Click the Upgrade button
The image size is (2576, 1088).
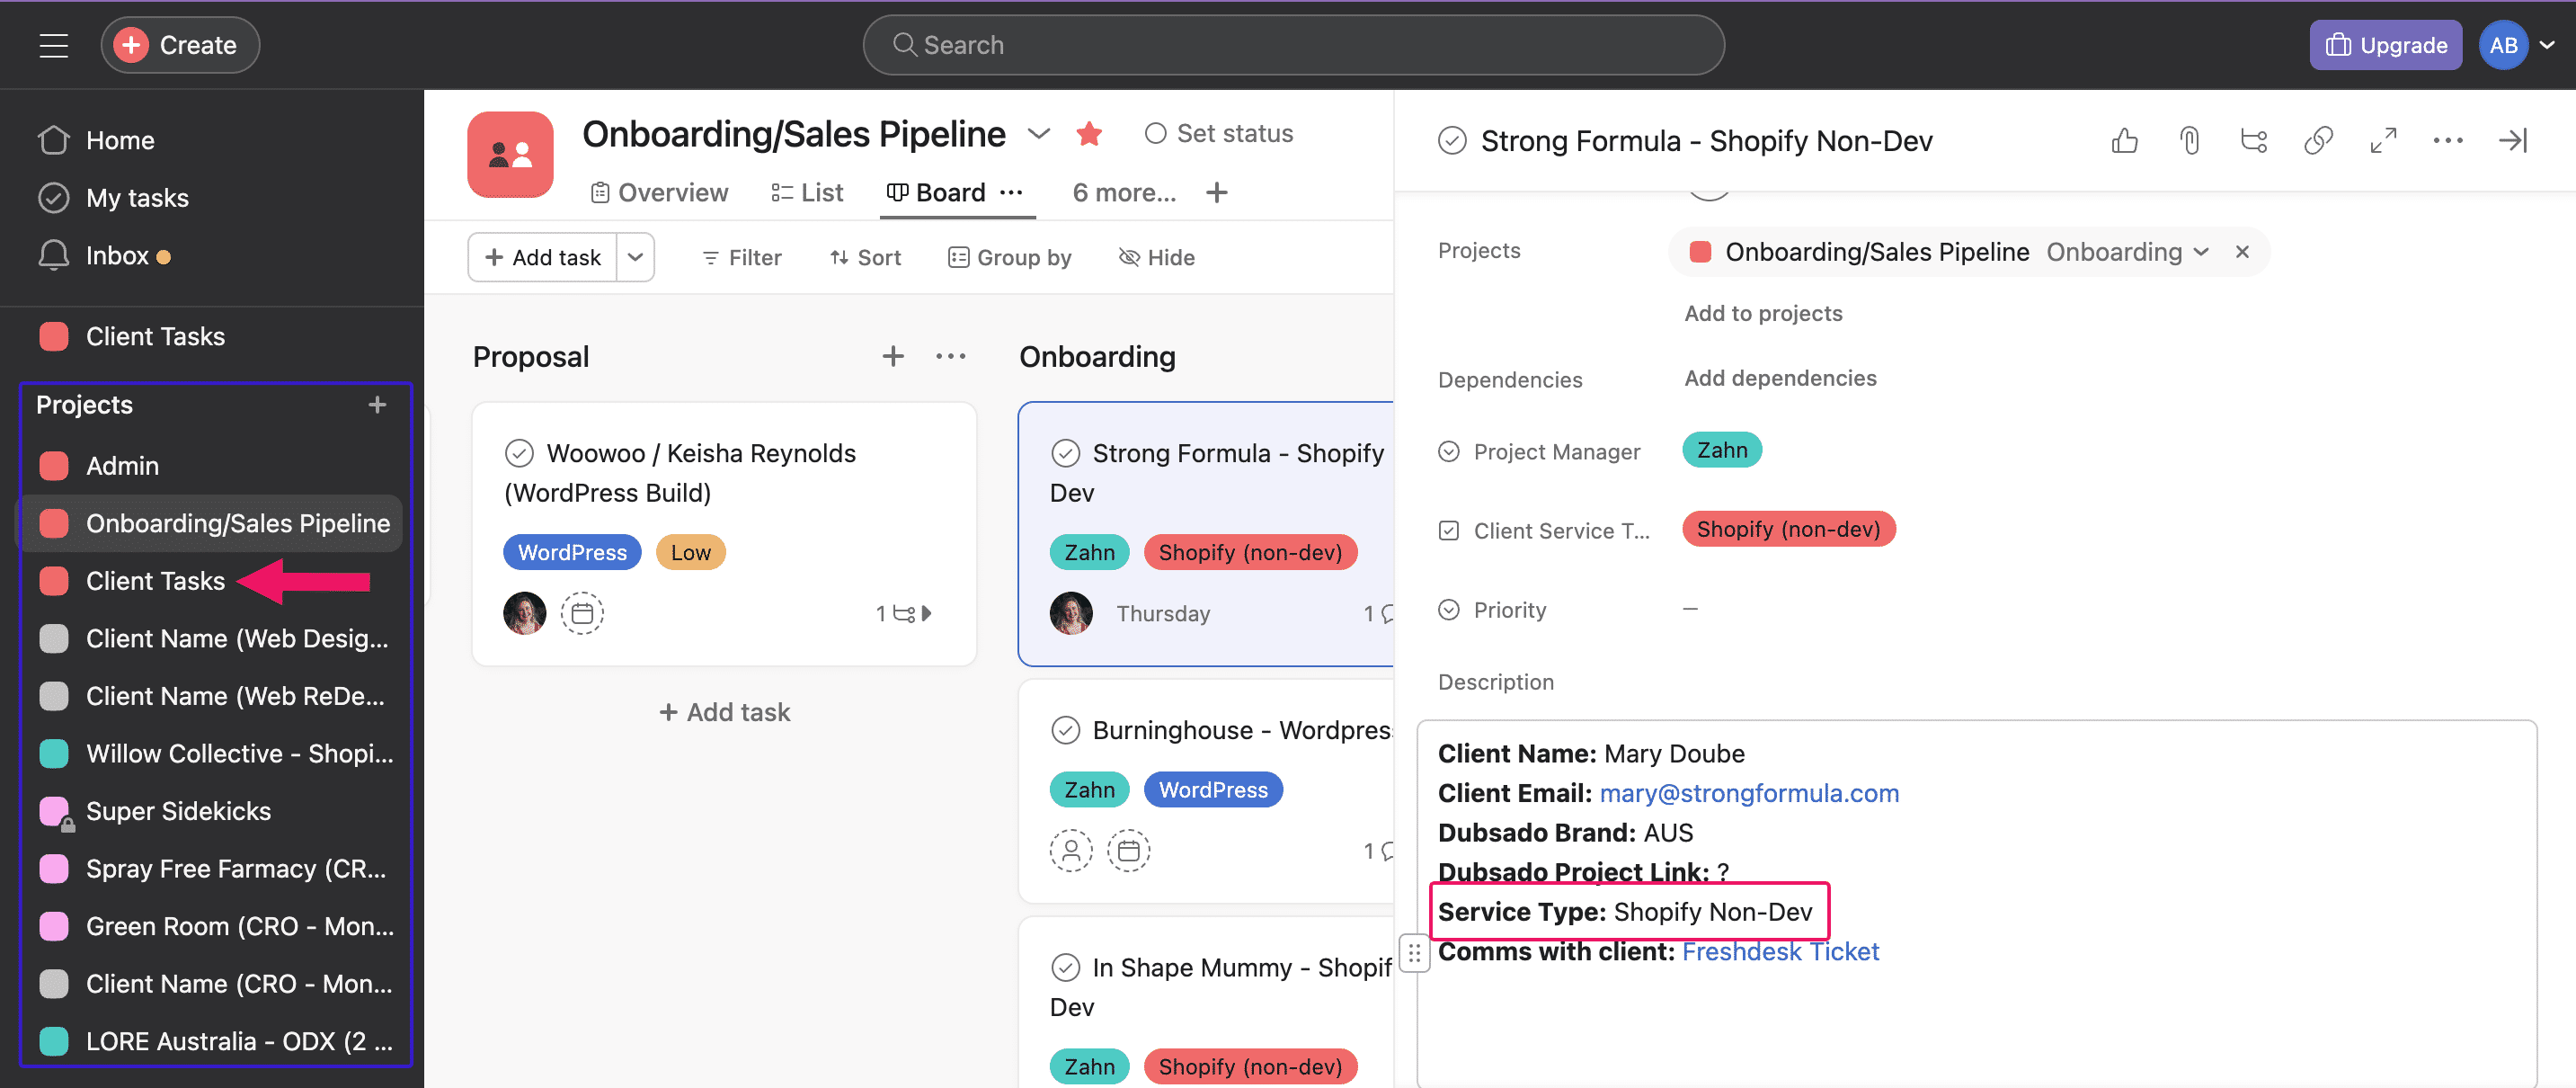[2385, 44]
